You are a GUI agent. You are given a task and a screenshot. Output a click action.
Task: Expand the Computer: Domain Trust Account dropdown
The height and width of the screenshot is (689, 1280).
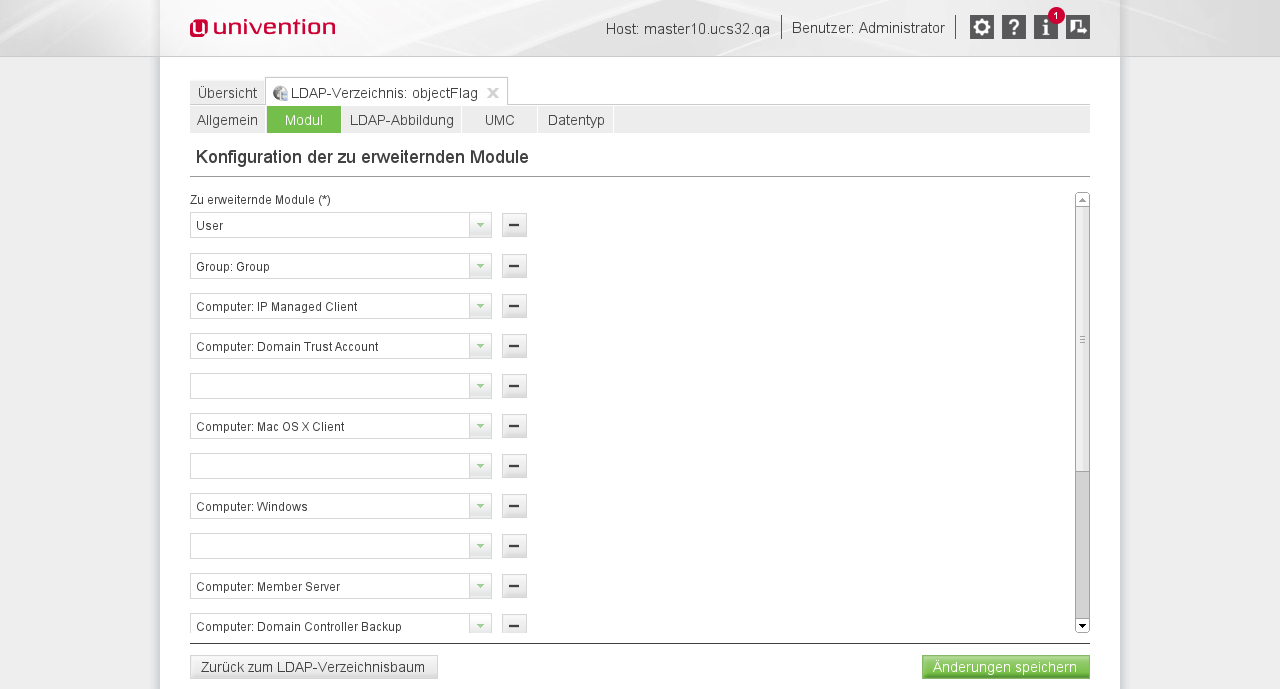pos(480,346)
